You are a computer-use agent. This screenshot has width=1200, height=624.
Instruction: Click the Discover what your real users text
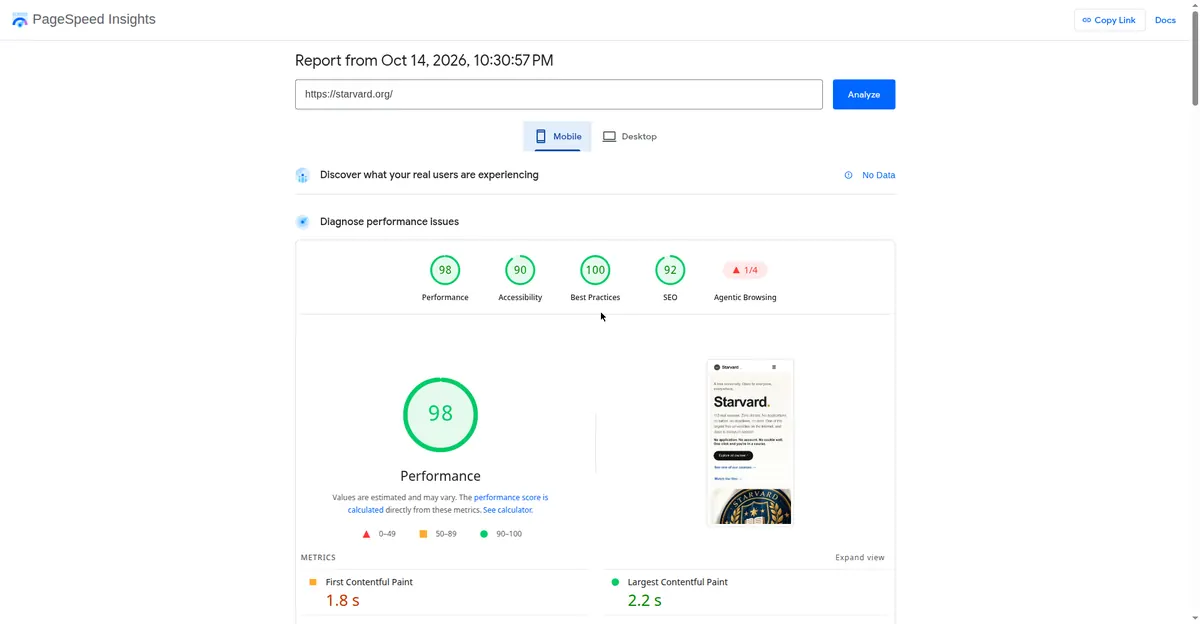click(429, 175)
